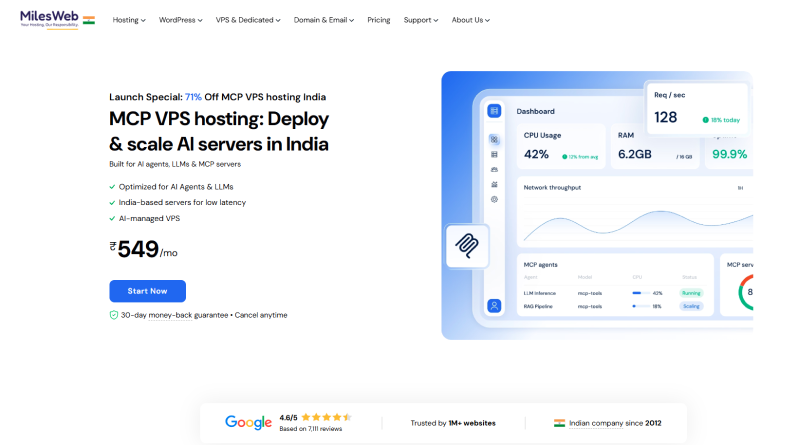
Task: Click the 71% discount text
Action: 193,97
